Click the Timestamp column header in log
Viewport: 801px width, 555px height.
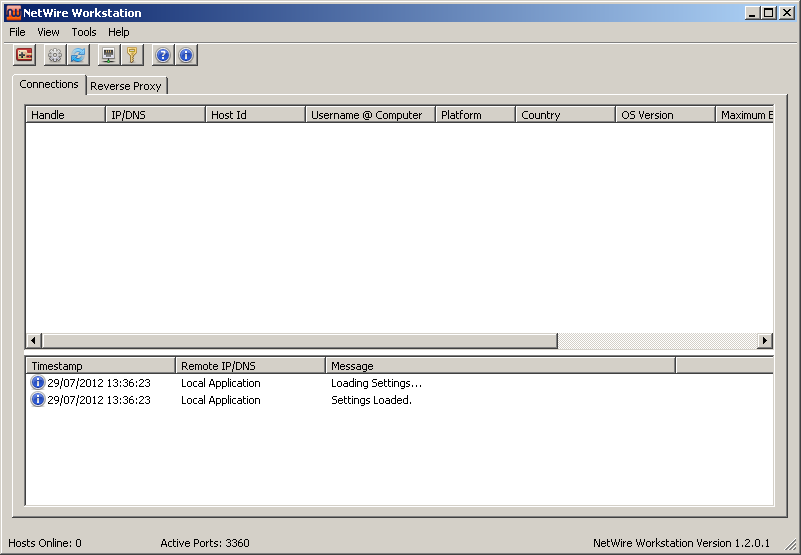tap(100, 365)
